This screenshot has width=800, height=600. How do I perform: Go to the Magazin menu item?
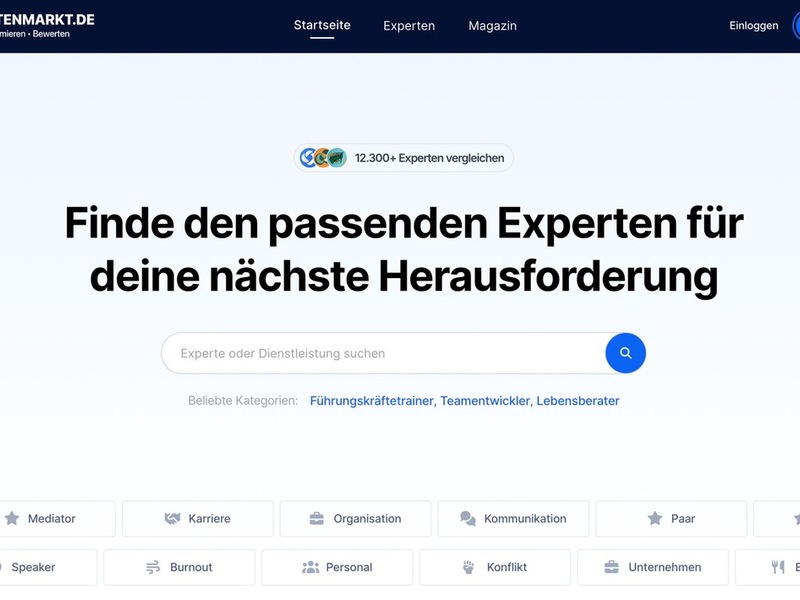pos(492,26)
